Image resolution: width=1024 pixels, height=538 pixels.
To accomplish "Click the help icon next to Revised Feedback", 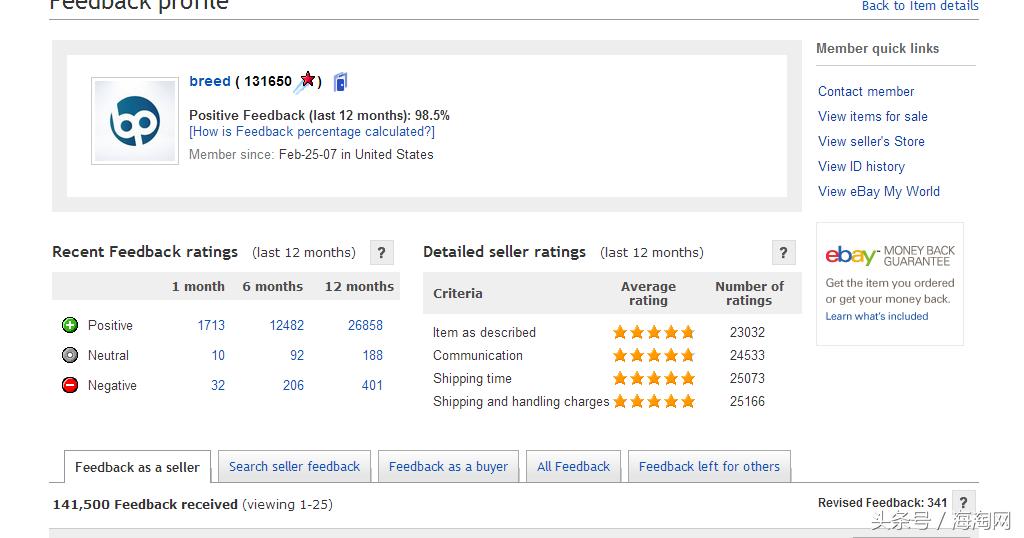I will coord(963,503).
